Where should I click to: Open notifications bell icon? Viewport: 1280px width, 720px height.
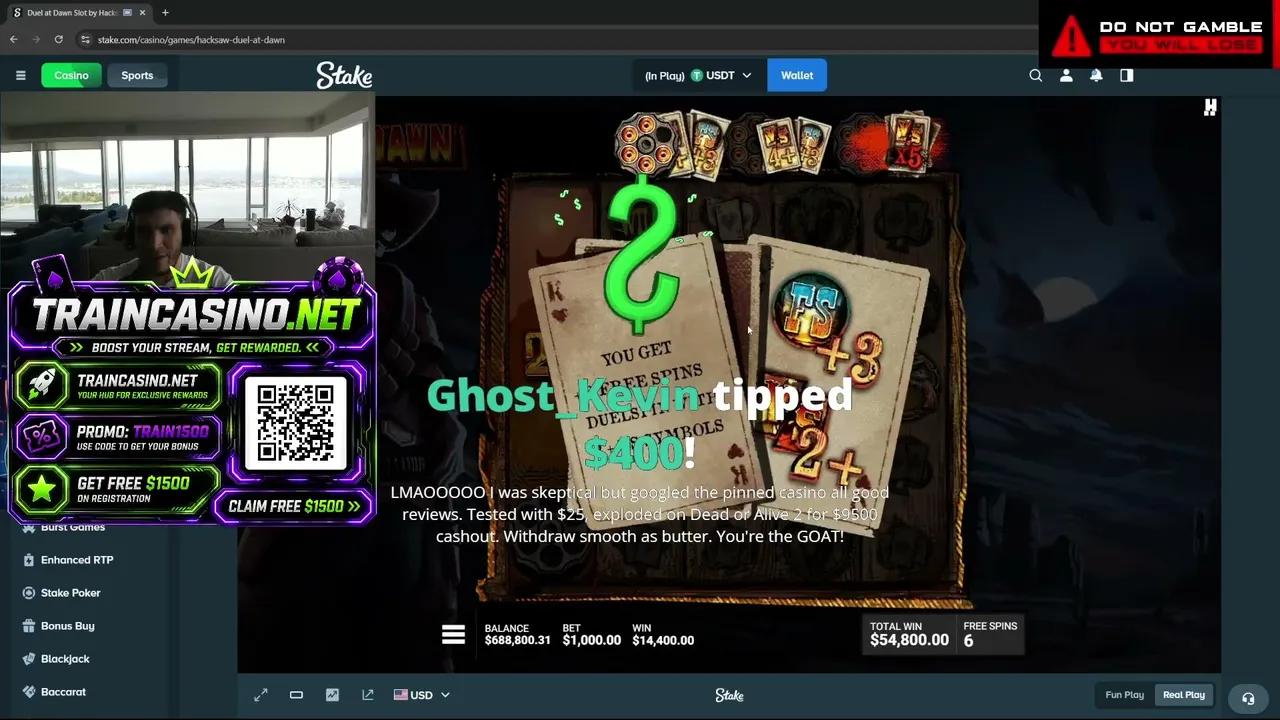1096,75
